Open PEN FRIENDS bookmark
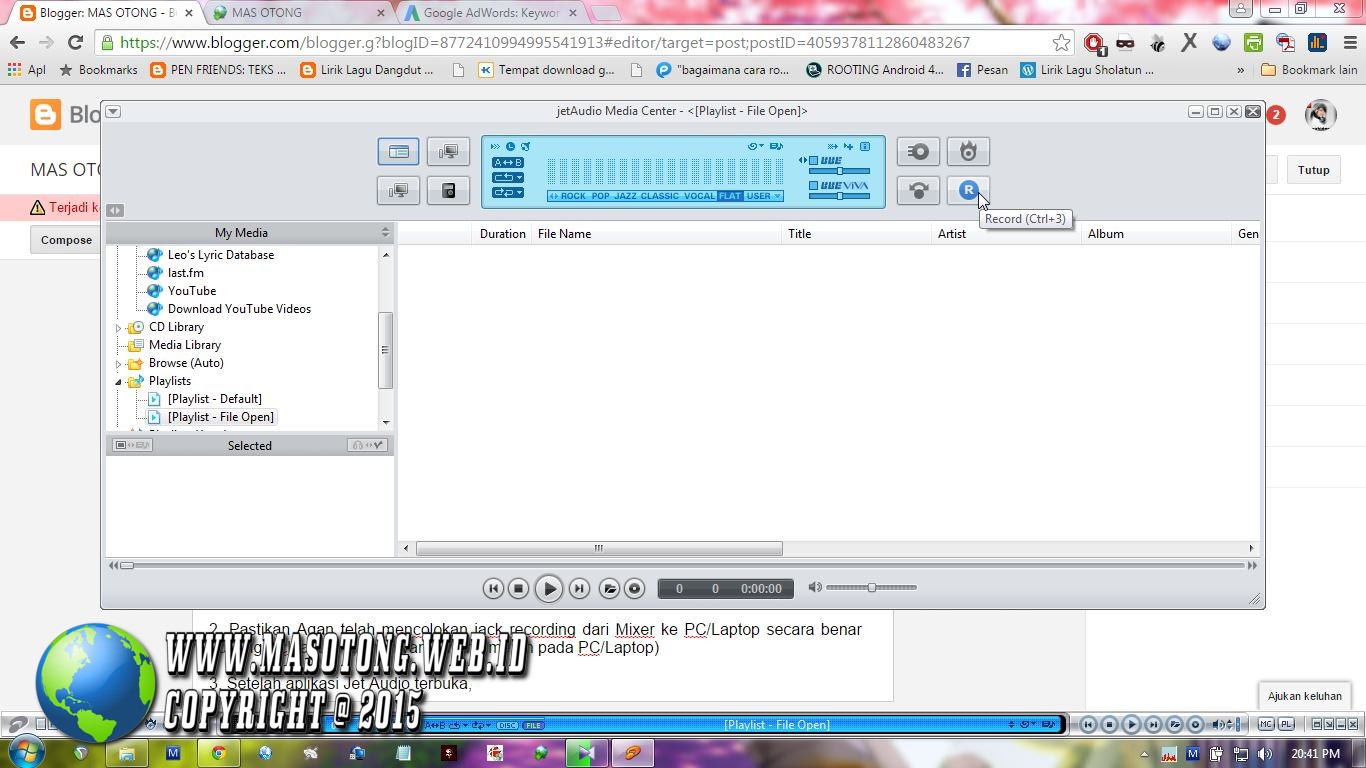This screenshot has height=768, width=1366. click(x=218, y=70)
